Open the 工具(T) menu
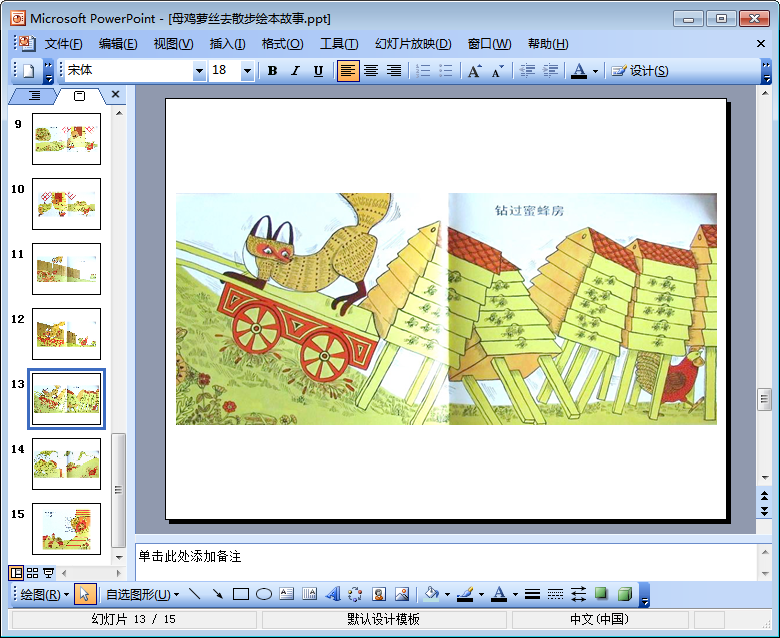The height and width of the screenshot is (638, 780). click(x=339, y=44)
